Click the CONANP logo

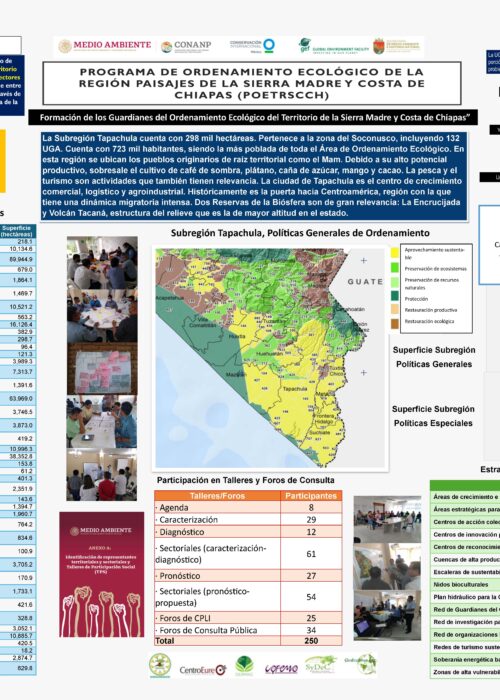[186, 46]
